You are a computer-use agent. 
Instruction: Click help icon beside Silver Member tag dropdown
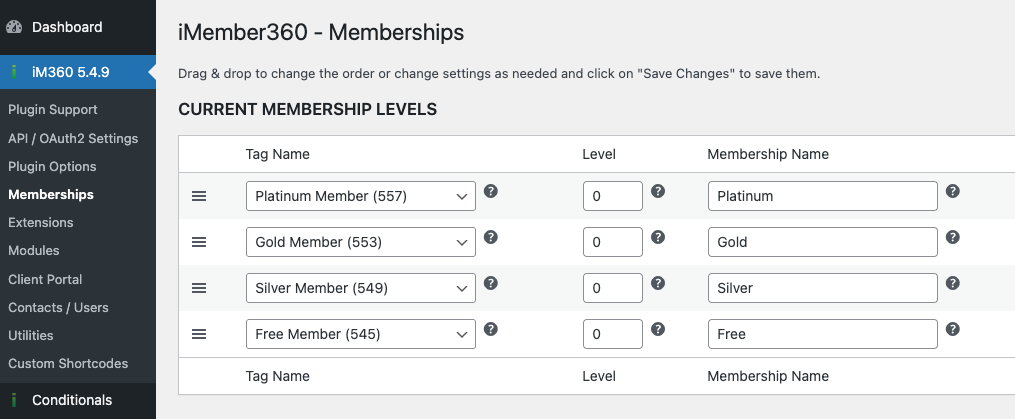coord(491,283)
